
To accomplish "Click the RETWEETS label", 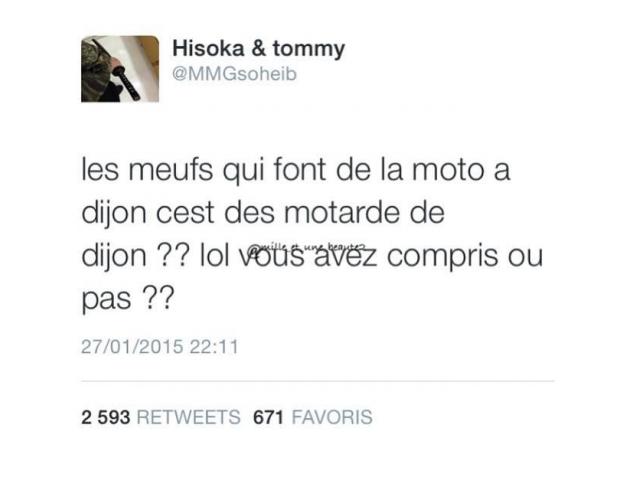I will (188, 417).
